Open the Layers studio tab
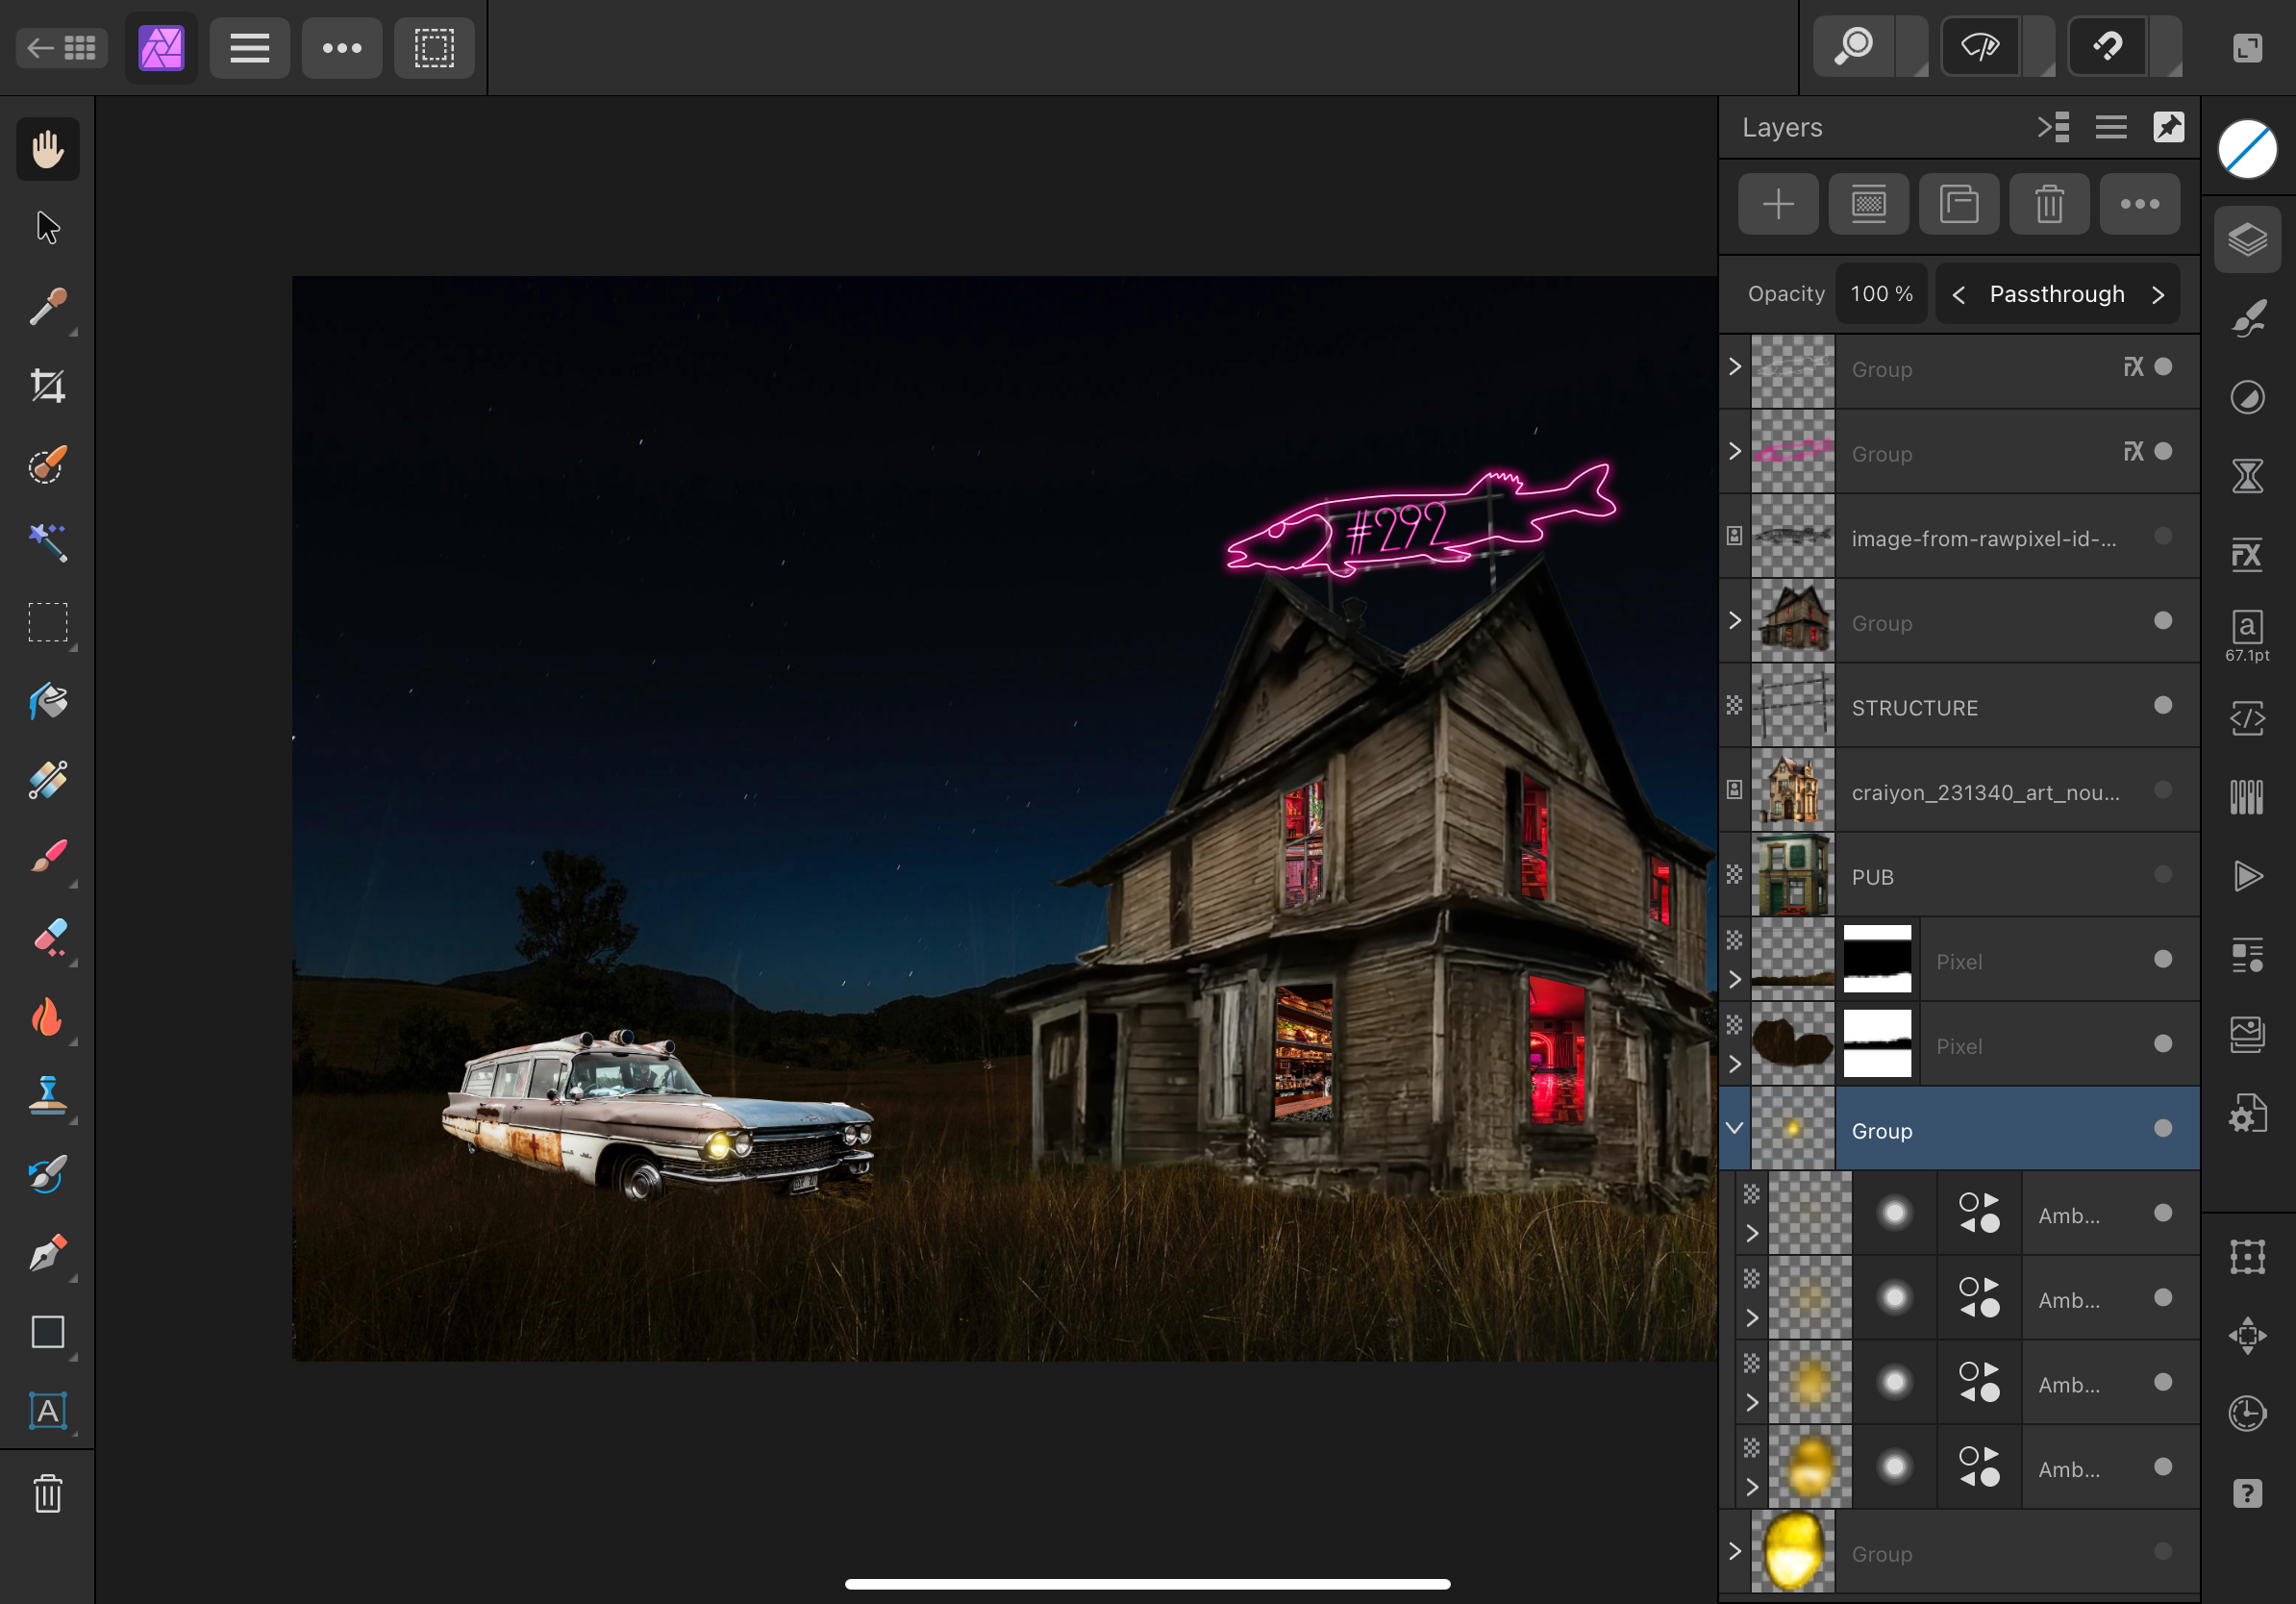Screen dimensions: 2296x1604 coord(2247,240)
